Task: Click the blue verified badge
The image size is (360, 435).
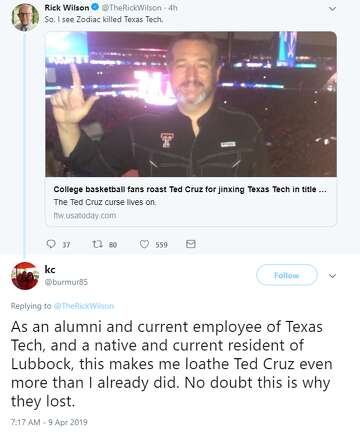Action: (94, 7)
